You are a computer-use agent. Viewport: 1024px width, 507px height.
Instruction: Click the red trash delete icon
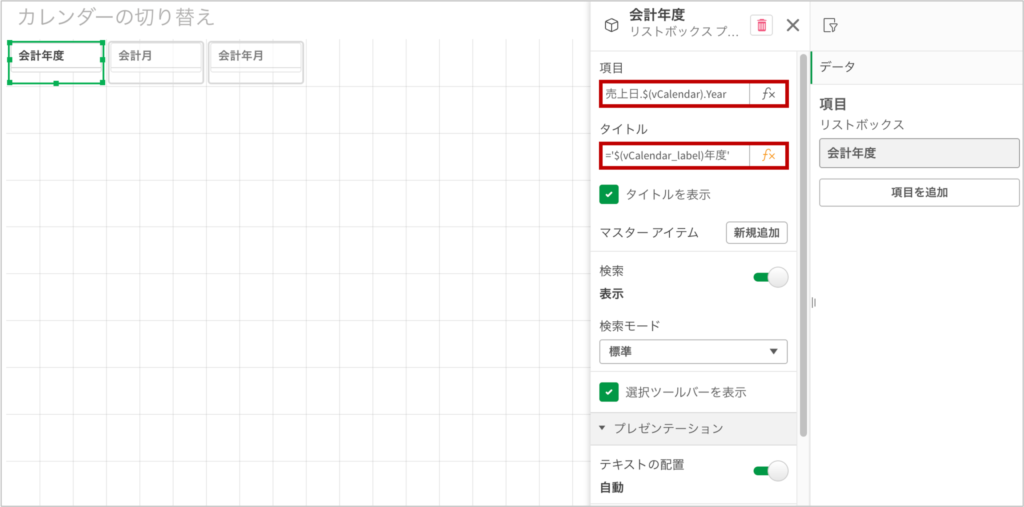761,25
